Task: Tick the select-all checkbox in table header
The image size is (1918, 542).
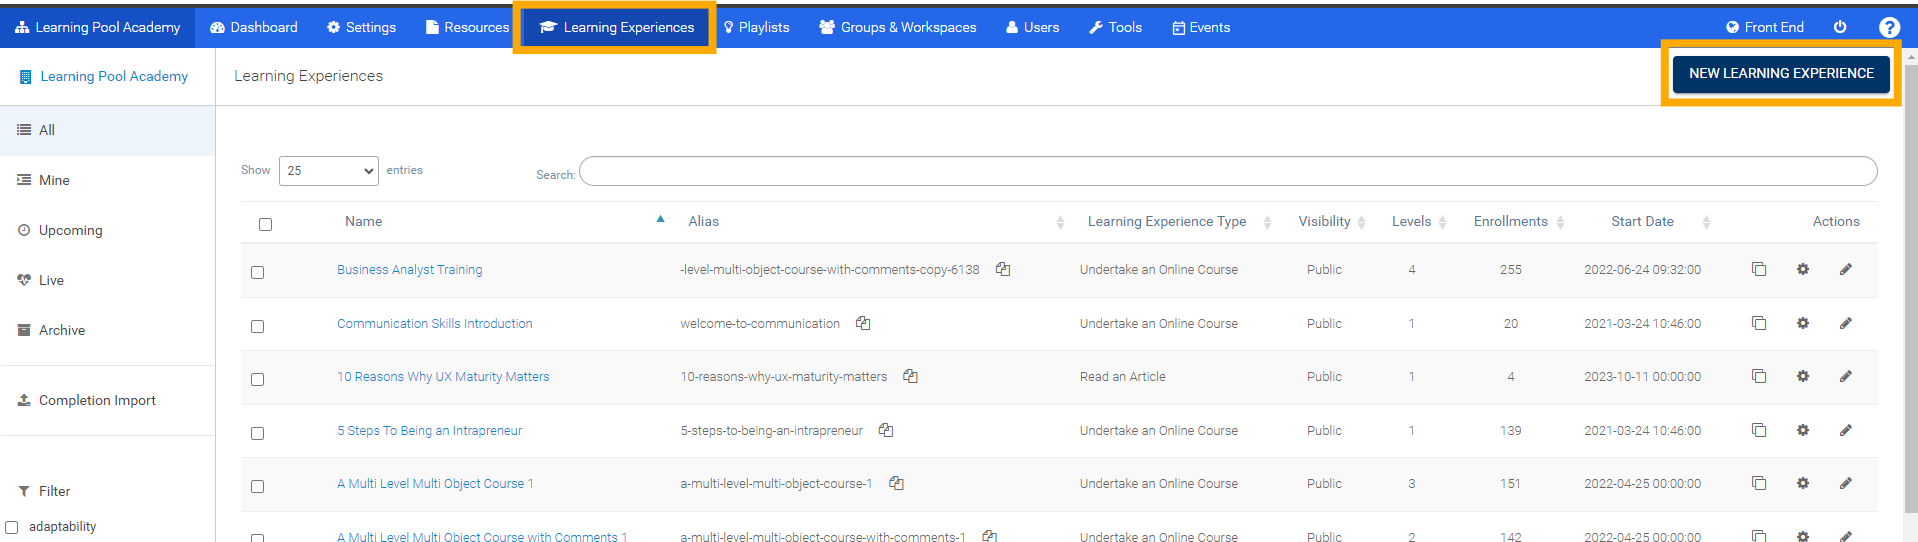Action: point(265,224)
